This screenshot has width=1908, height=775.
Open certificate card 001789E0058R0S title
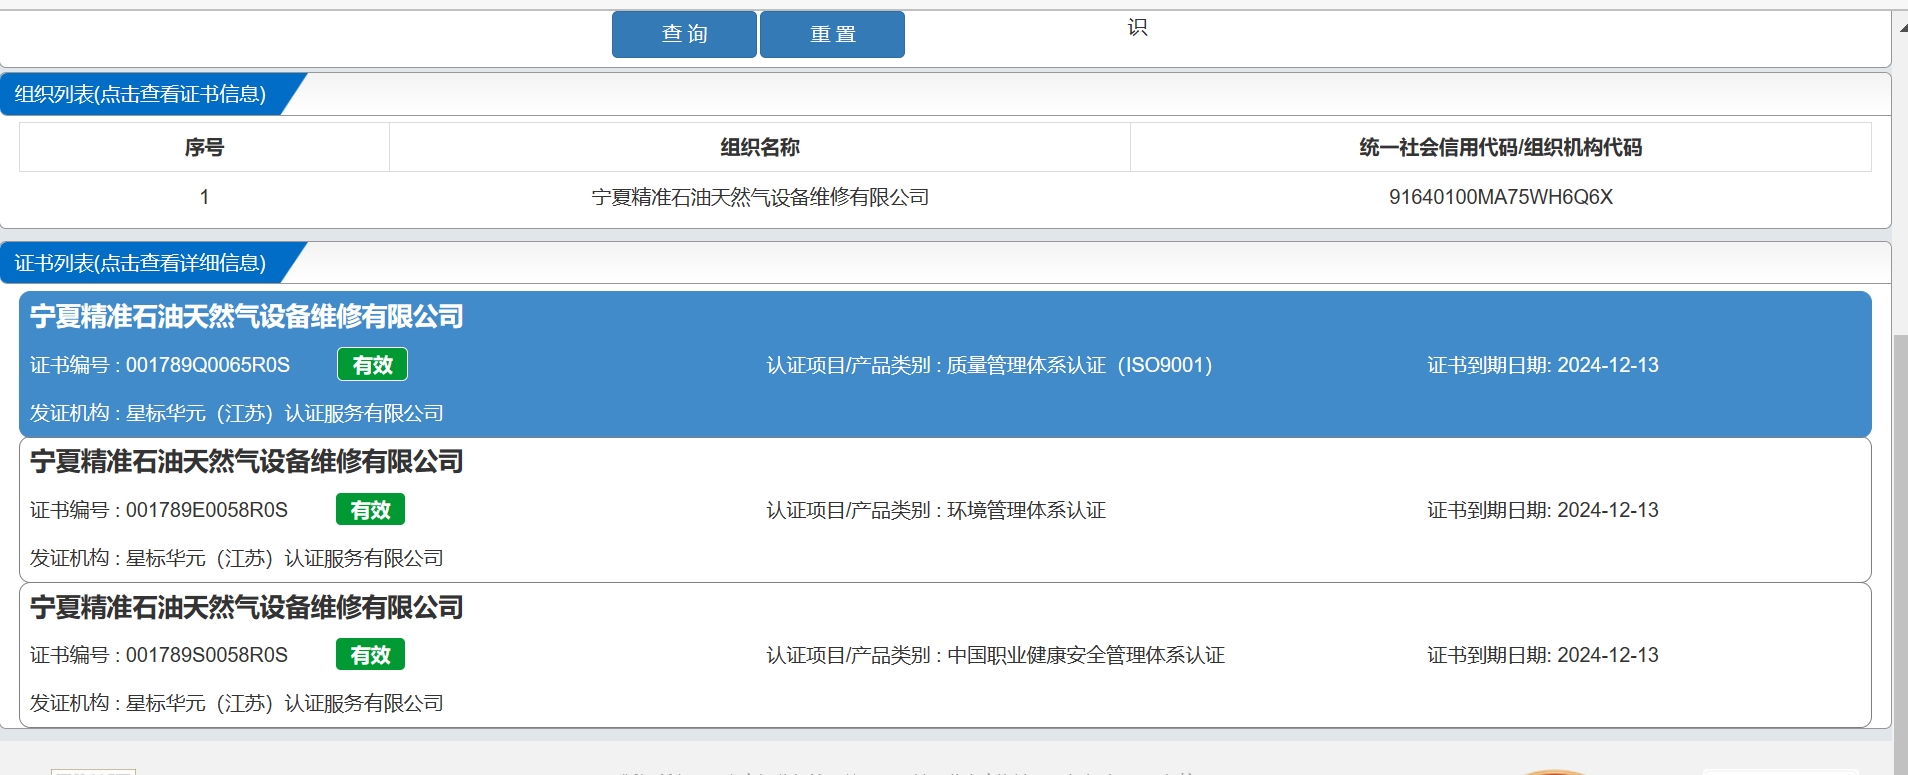(x=247, y=462)
